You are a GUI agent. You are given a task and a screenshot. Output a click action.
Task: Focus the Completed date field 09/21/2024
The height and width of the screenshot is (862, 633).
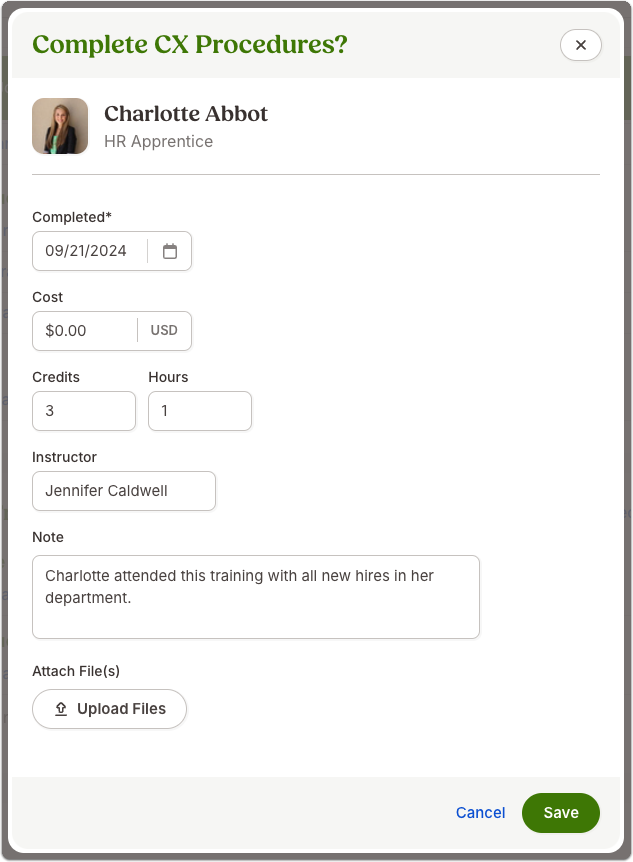[x=90, y=251]
